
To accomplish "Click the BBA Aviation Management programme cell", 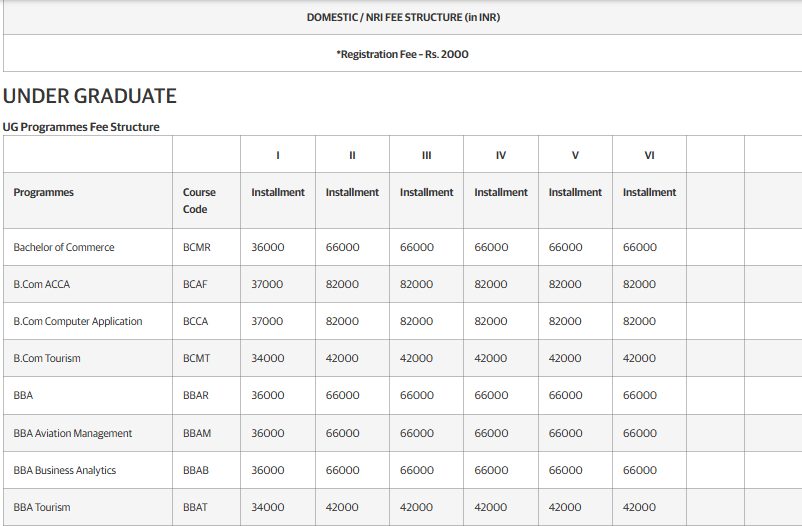I will click(73, 433).
